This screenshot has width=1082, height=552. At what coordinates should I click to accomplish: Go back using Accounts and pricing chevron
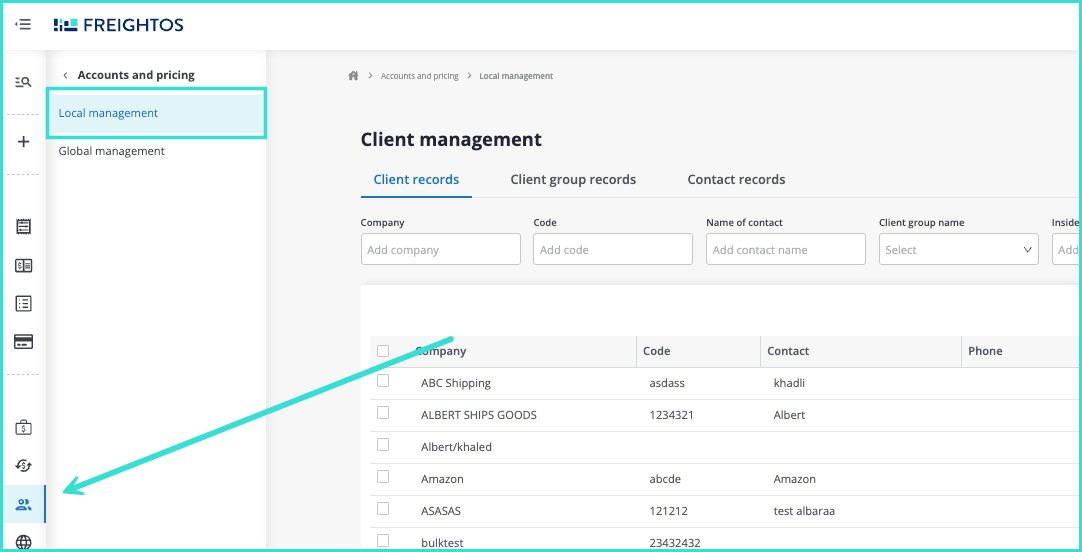click(66, 75)
